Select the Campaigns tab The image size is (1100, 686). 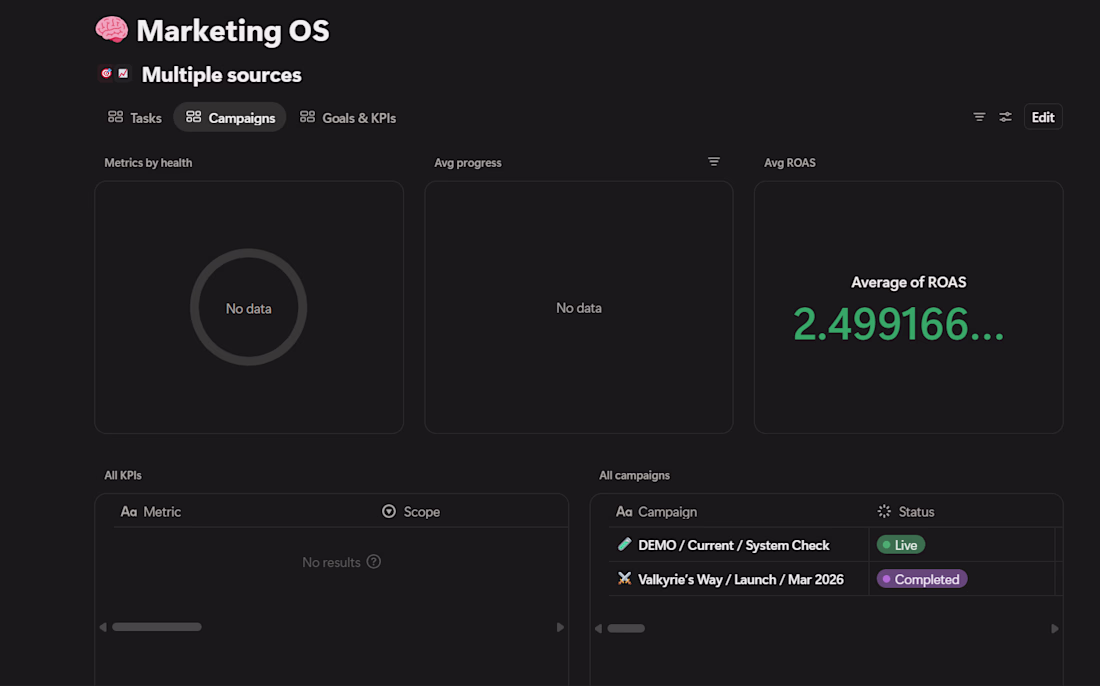pos(230,117)
